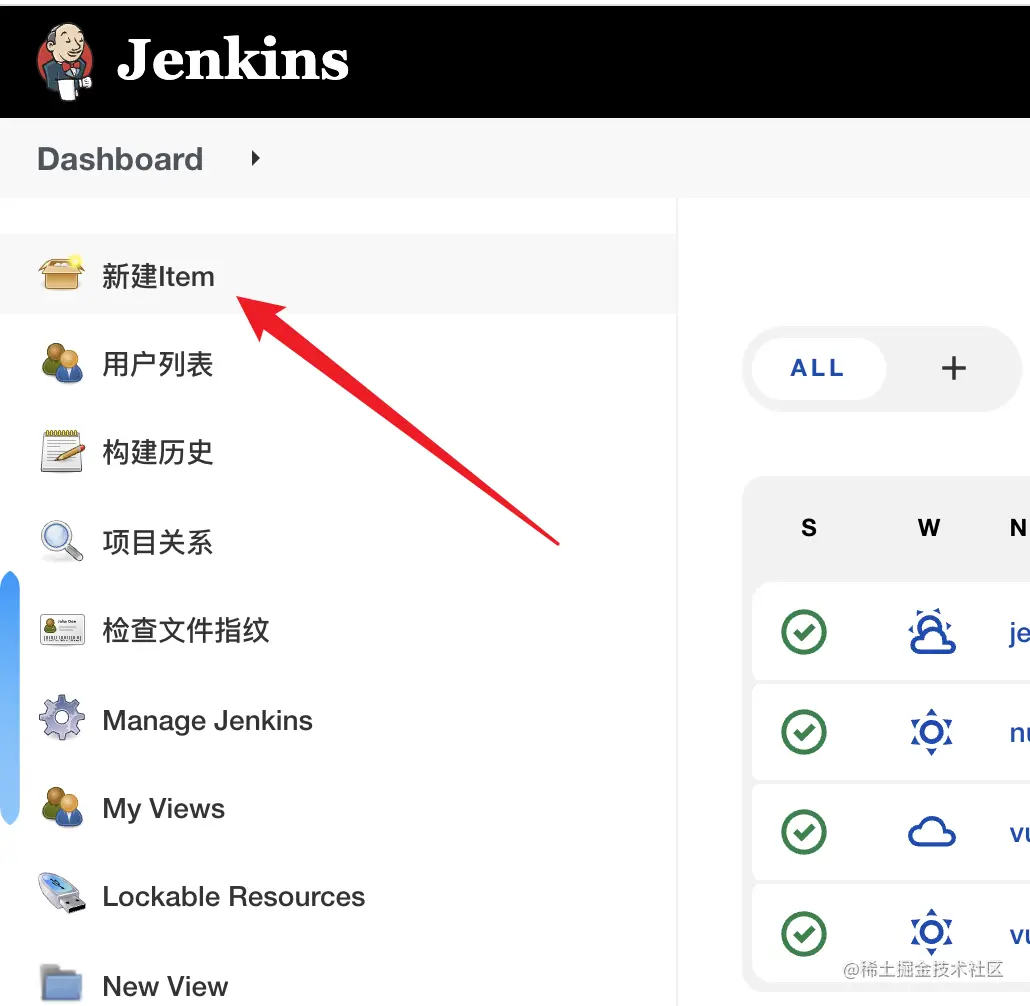
Task: Open Lockable Resources page
Action: 234,897
